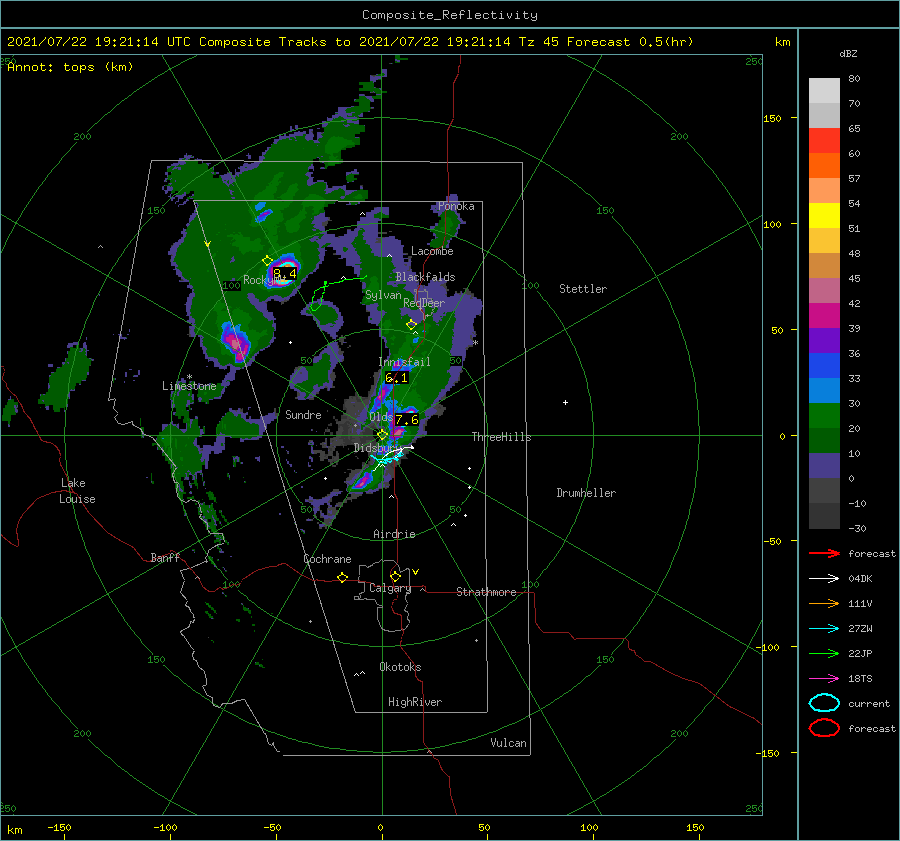Viewport: 900px width, 841px height.
Task: Select the blue 33-36 dBZ swatch
Action: (x=824, y=366)
